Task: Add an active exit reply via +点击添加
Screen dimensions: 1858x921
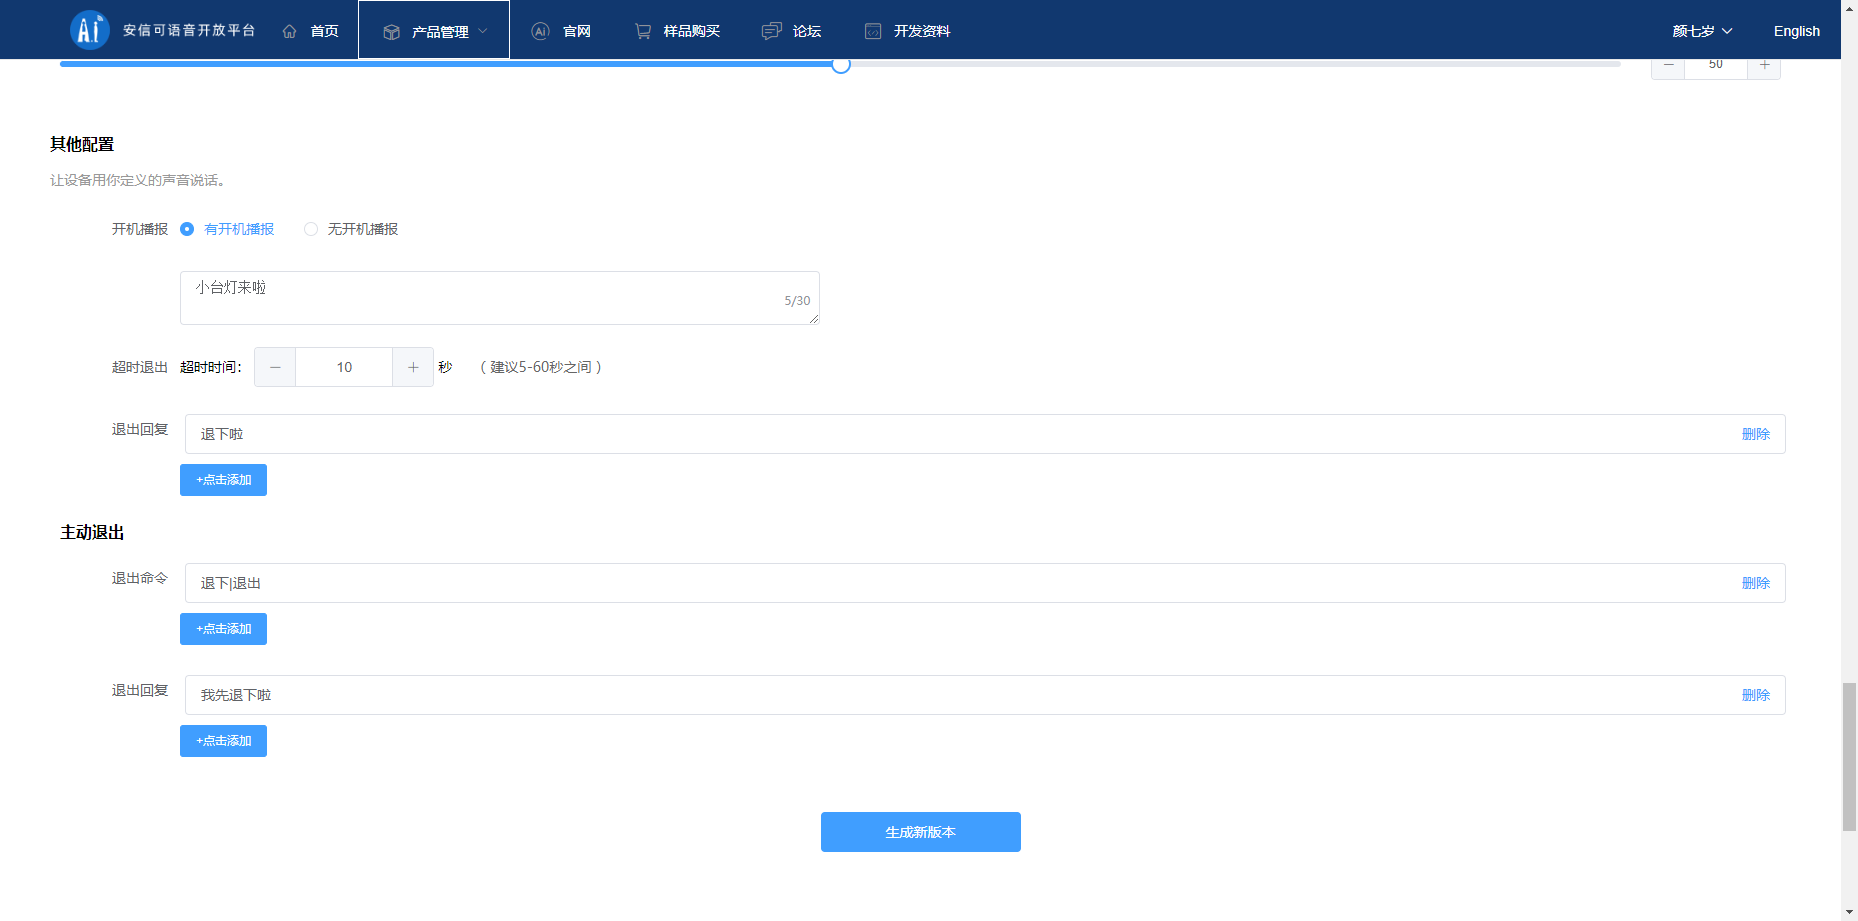Action: point(223,741)
